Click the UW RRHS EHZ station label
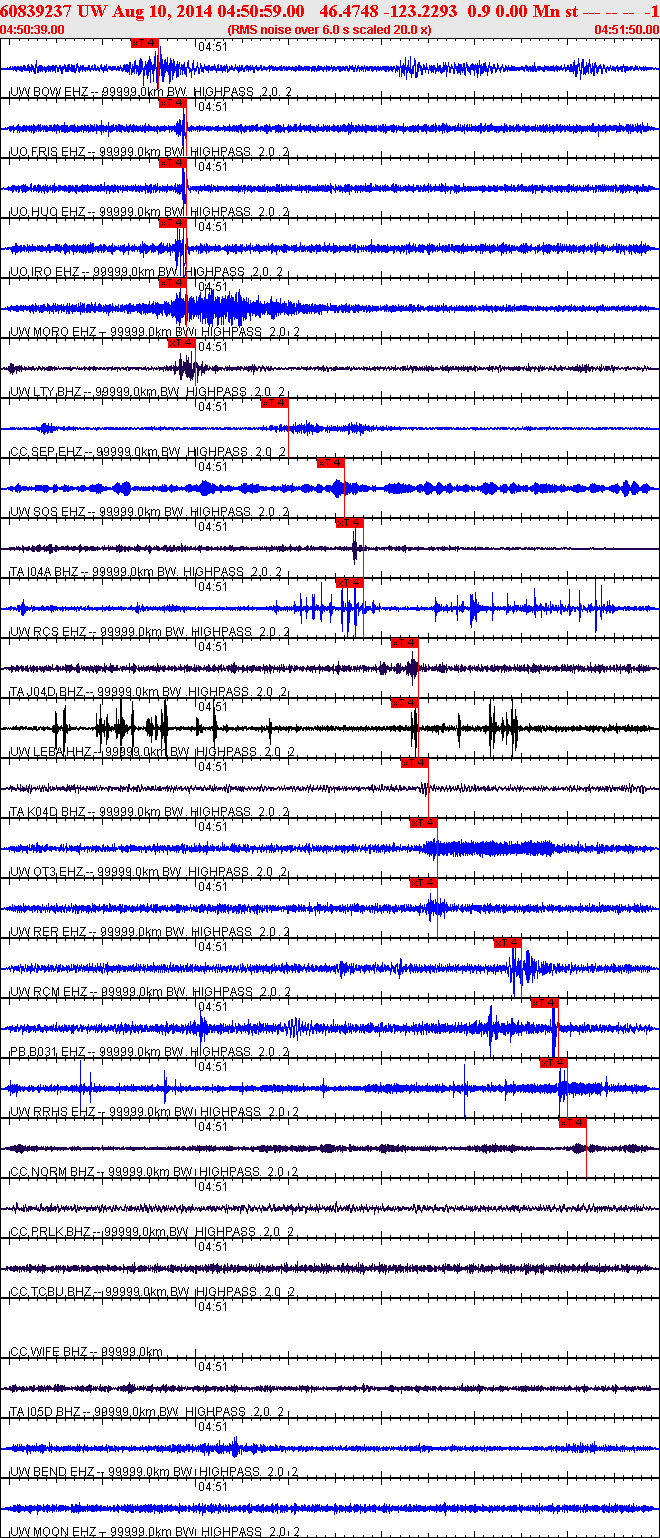The width and height of the screenshot is (660, 1538). (x=52, y=1112)
